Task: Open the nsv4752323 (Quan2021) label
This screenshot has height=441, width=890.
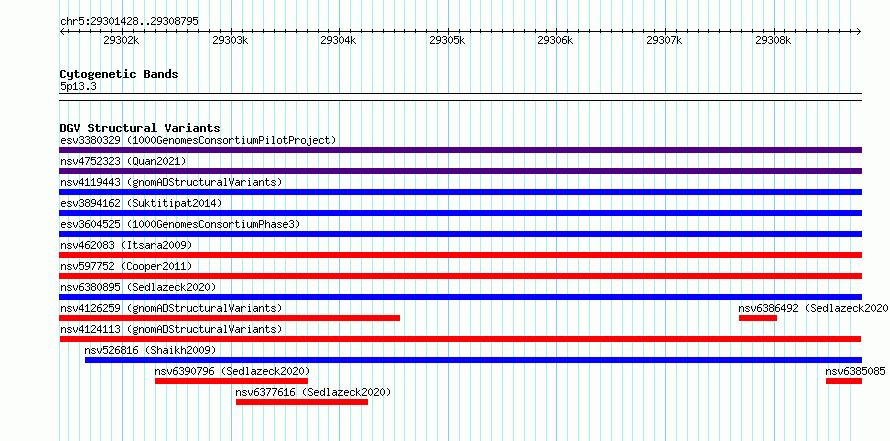Action: click(123, 161)
